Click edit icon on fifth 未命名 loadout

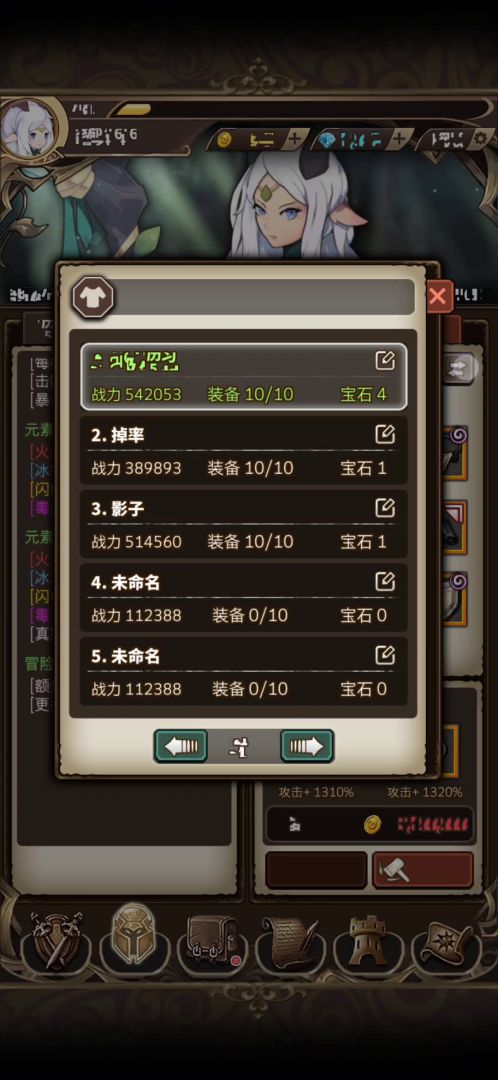384,655
